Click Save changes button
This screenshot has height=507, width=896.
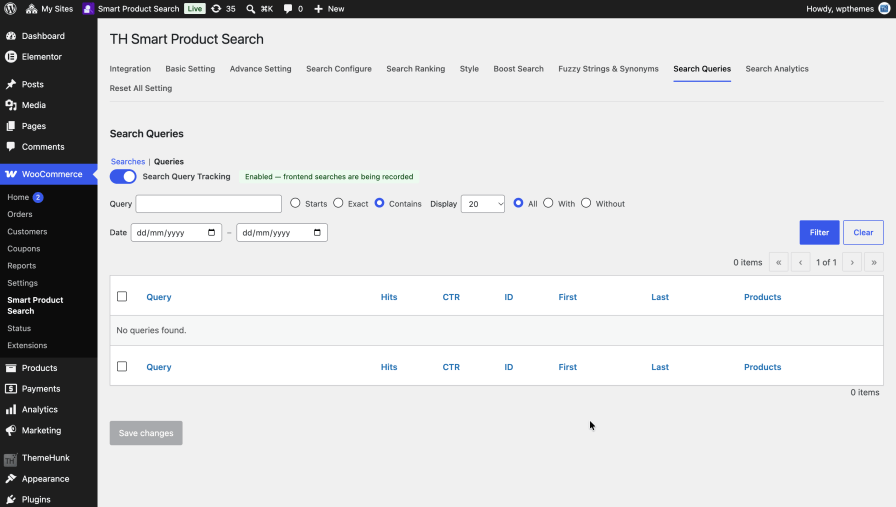click(x=146, y=433)
